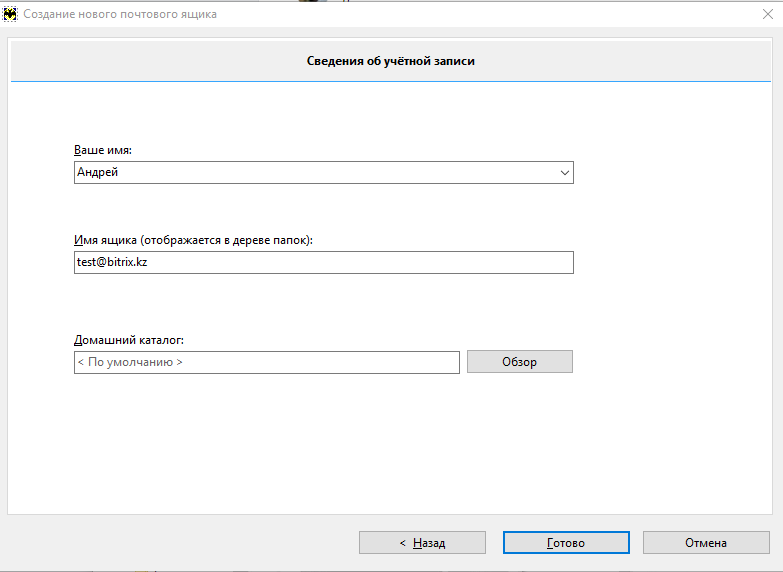Viewport: 783px width, 572px height.
Task: Finish setup with the Готово button
Action: click(x=566, y=543)
